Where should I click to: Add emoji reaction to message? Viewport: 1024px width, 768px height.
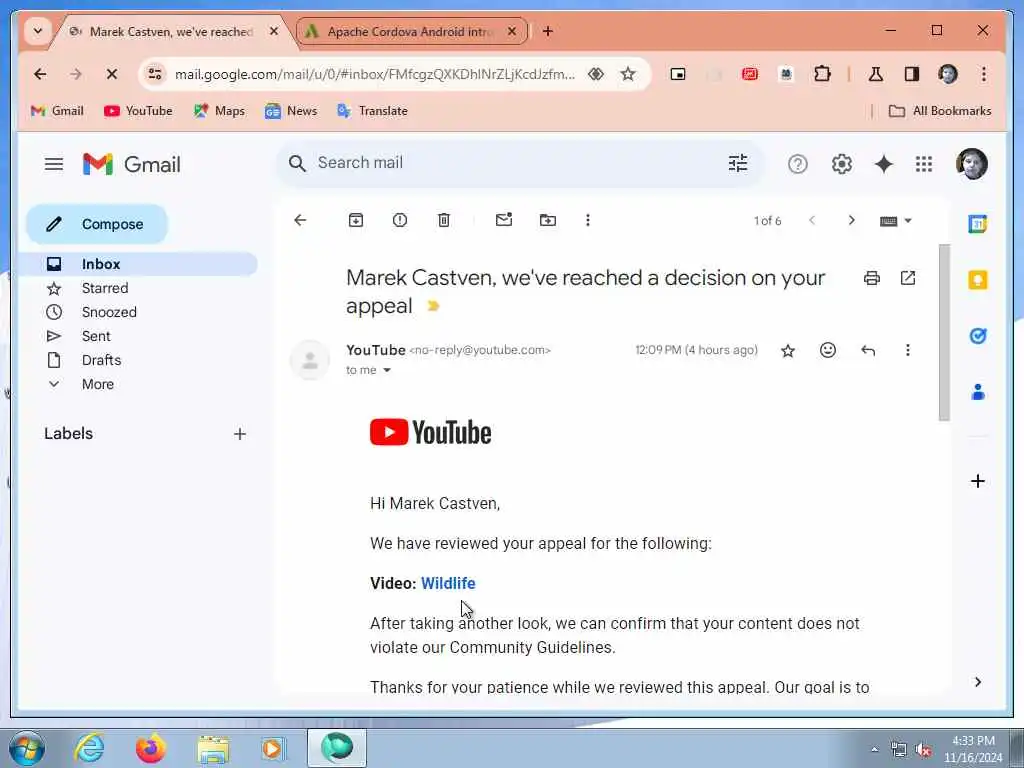point(827,351)
